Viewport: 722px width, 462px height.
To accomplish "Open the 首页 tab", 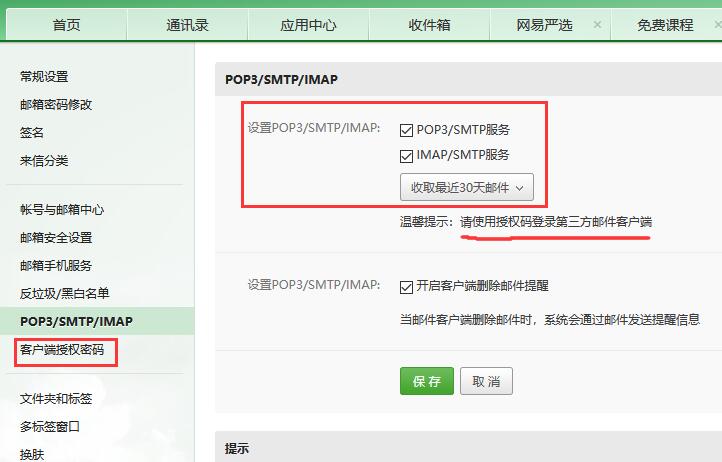I will point(66,25).
